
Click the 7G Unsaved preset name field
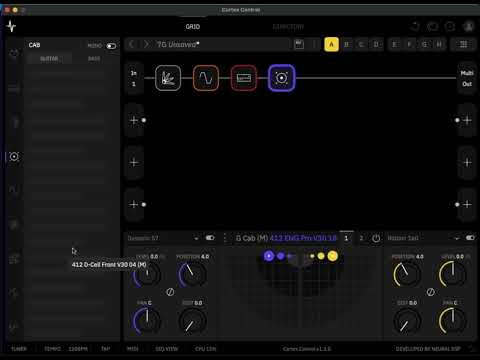point(222,44)
